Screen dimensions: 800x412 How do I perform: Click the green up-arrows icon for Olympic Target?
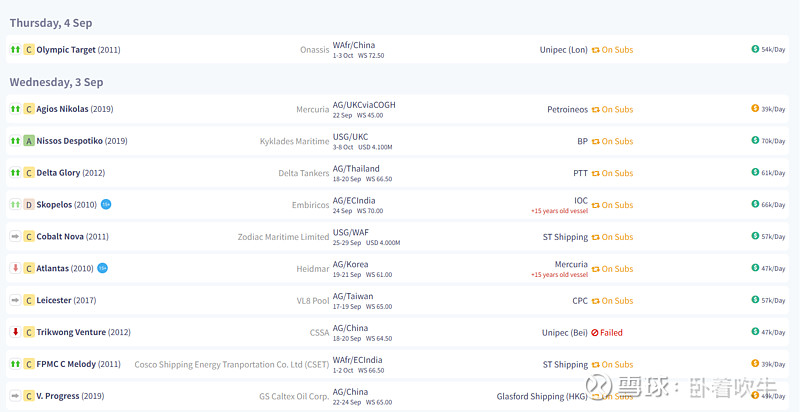15,49
